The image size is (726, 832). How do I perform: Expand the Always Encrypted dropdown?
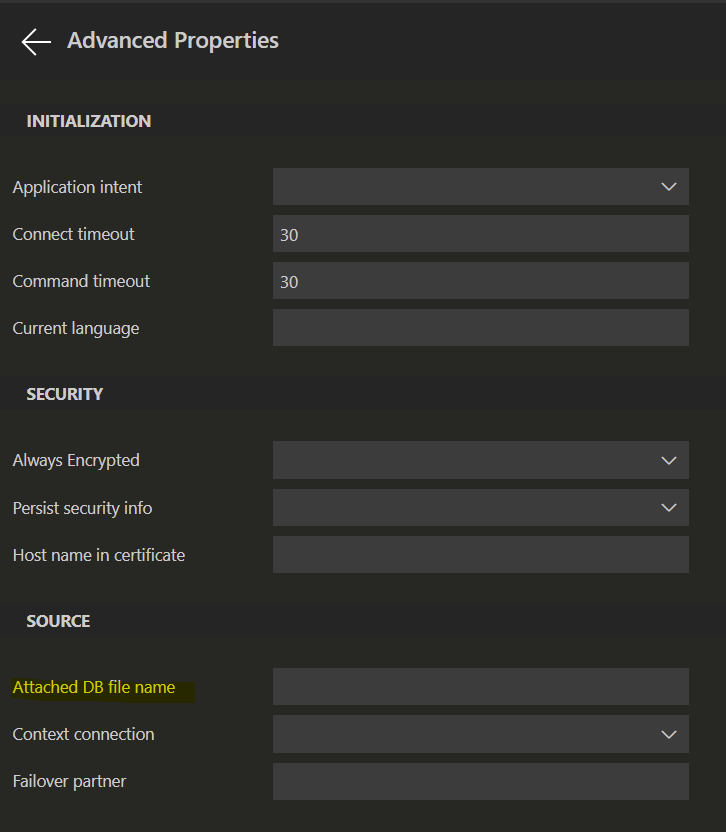click(480, 460)
